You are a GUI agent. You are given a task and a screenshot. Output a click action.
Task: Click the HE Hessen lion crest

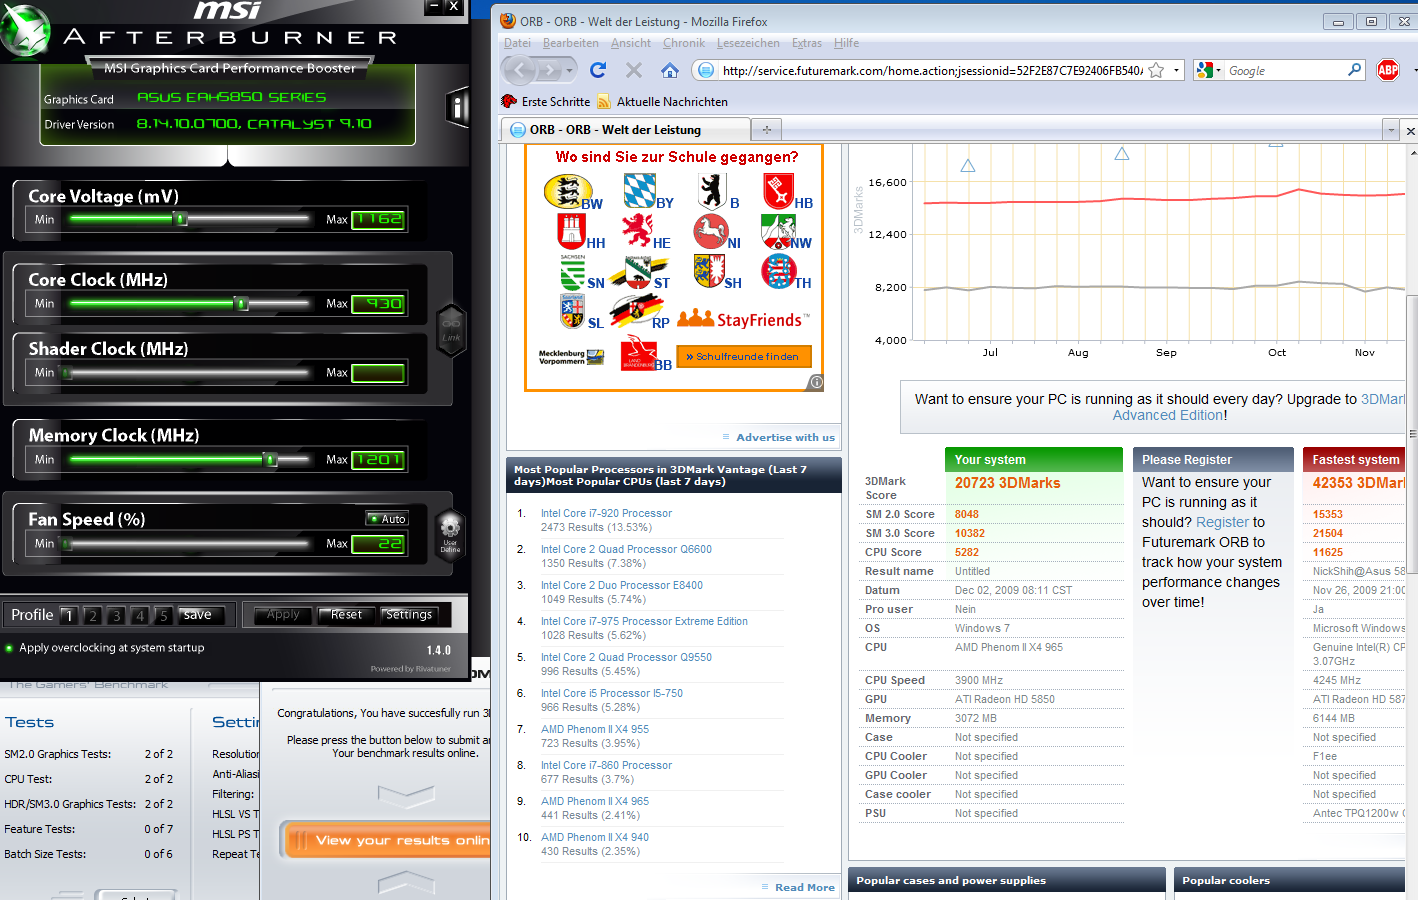[638, 231]
